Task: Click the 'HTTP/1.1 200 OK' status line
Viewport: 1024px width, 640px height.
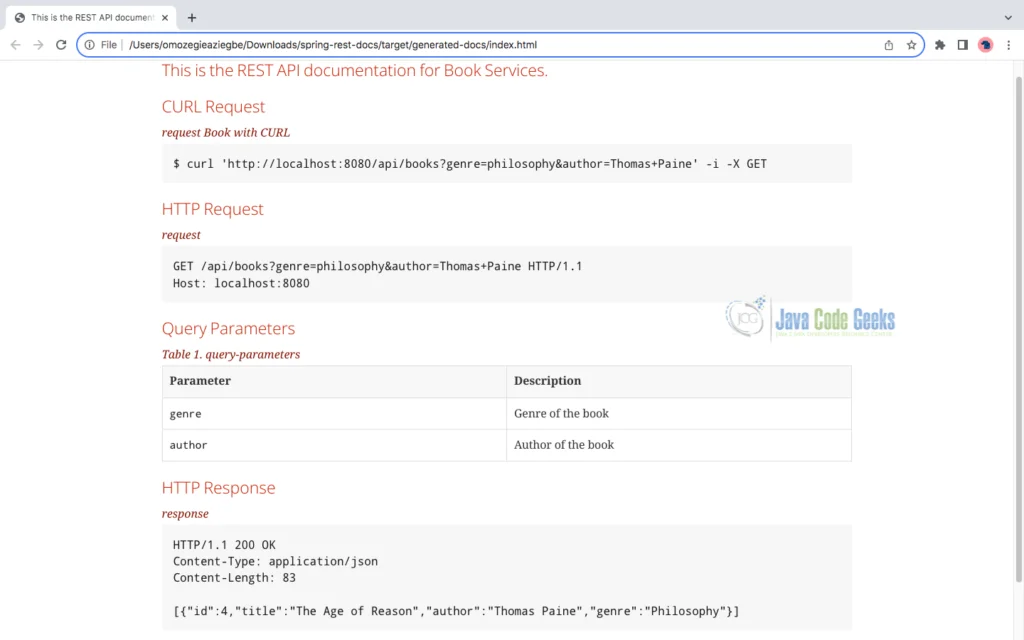Action: pyautogui.click(x=224, y=545)
